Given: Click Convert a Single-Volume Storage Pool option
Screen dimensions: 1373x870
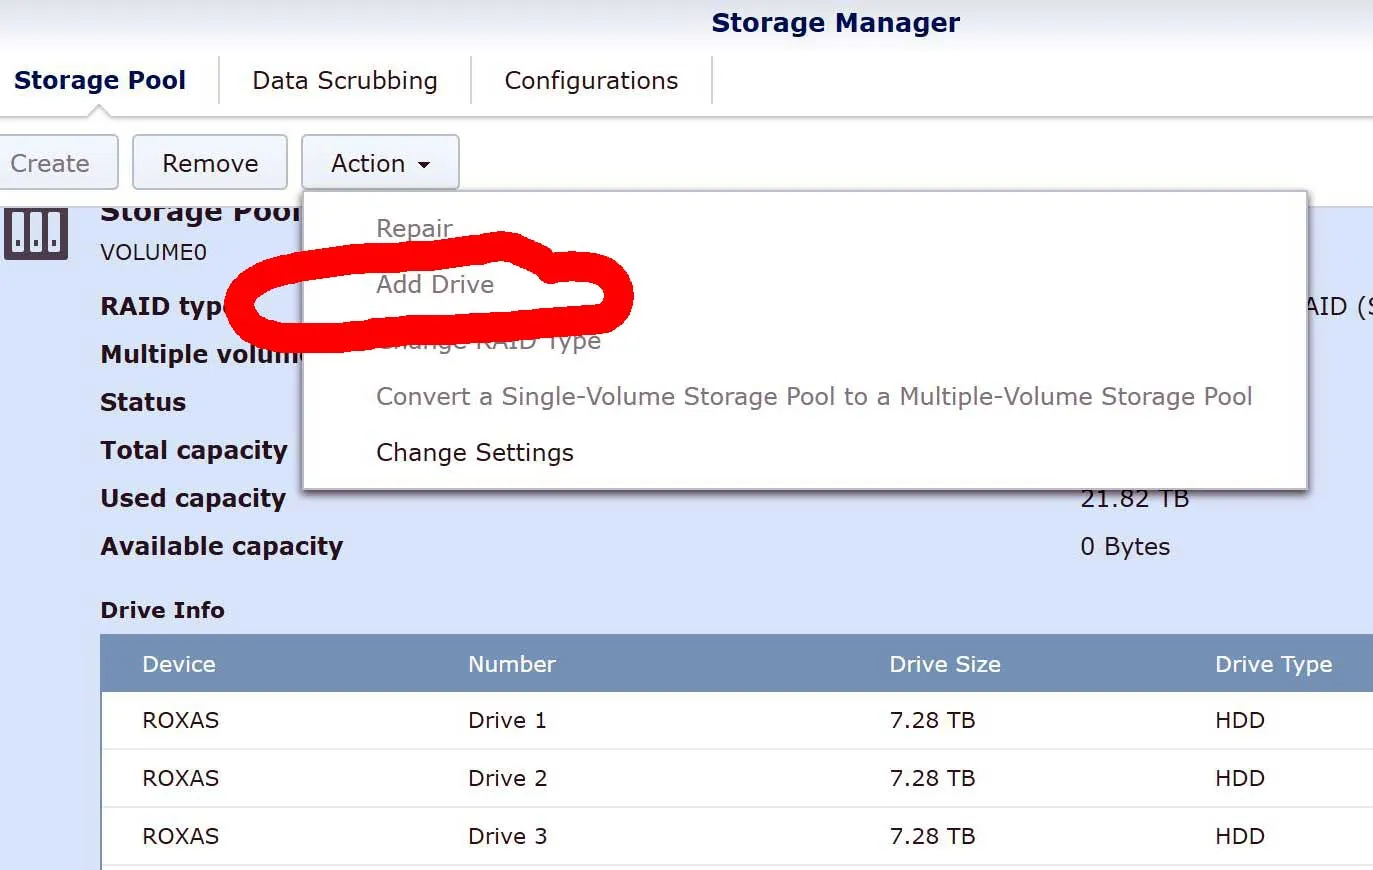Looking at the screenshot, I should click(813, 396).
